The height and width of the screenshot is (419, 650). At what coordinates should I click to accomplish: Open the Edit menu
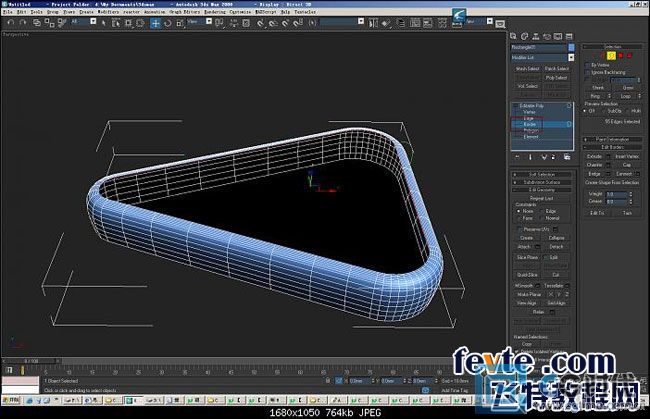[22, 12]
